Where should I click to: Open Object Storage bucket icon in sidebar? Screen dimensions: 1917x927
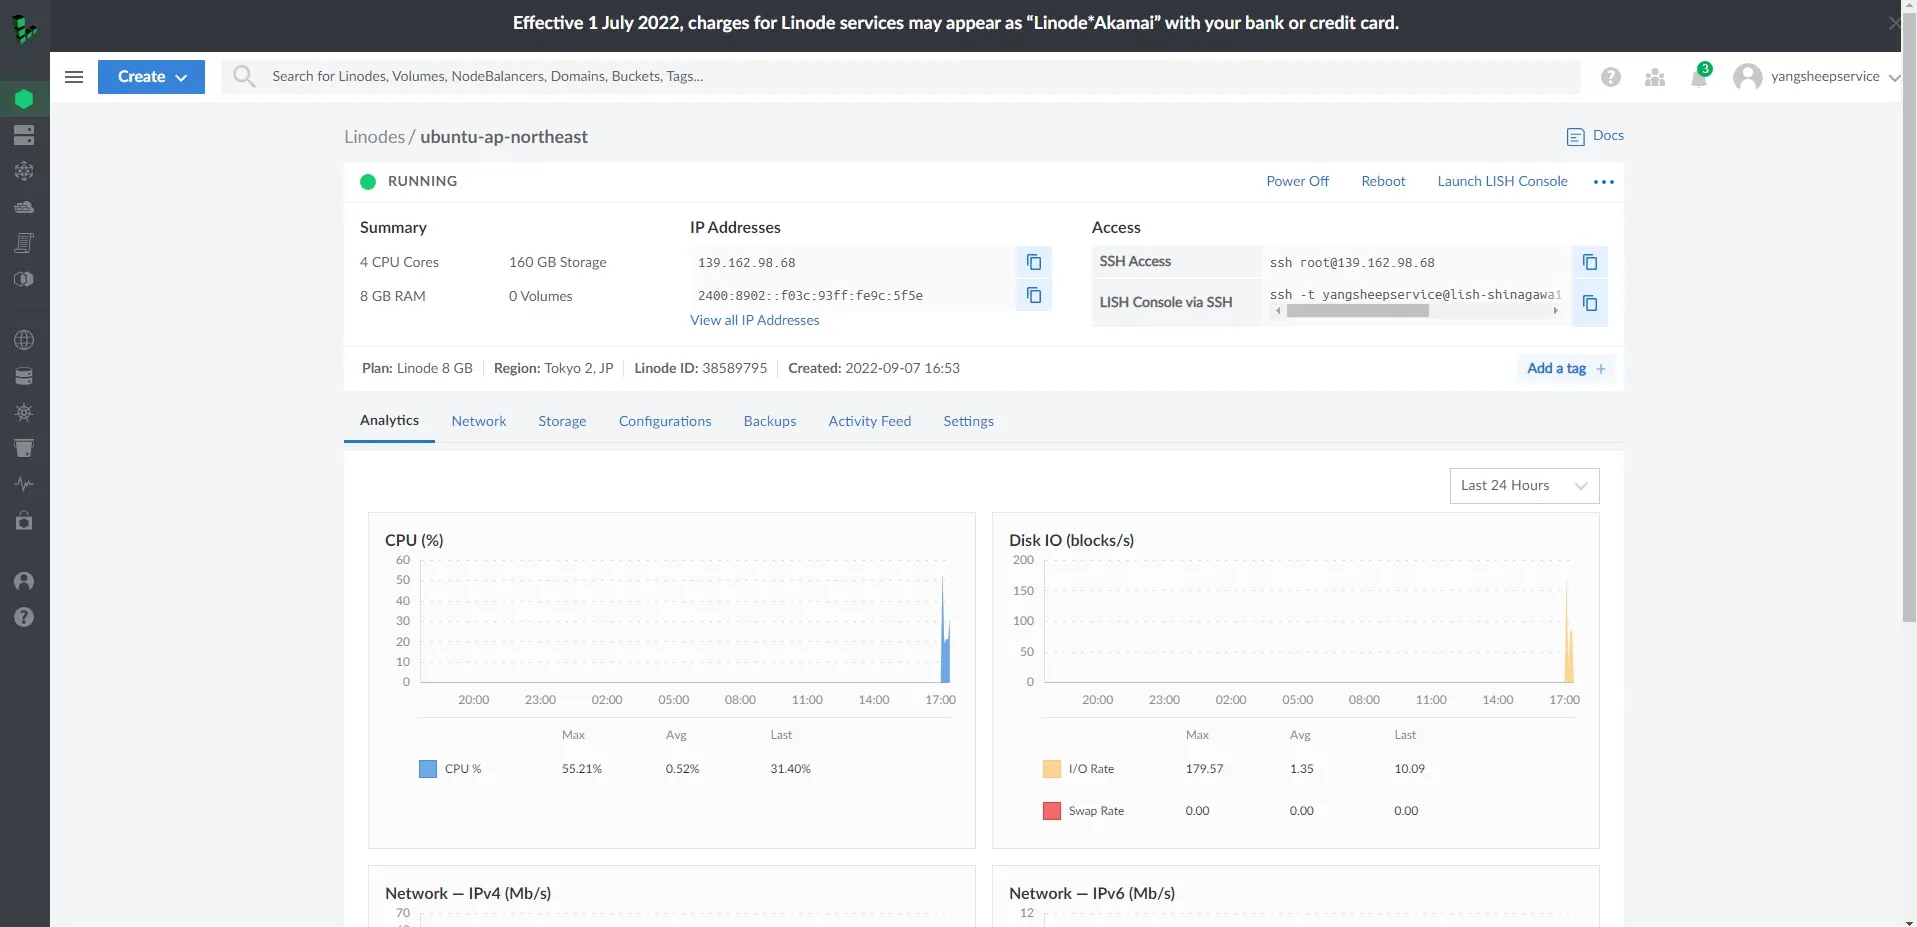[x=24, y=448]
